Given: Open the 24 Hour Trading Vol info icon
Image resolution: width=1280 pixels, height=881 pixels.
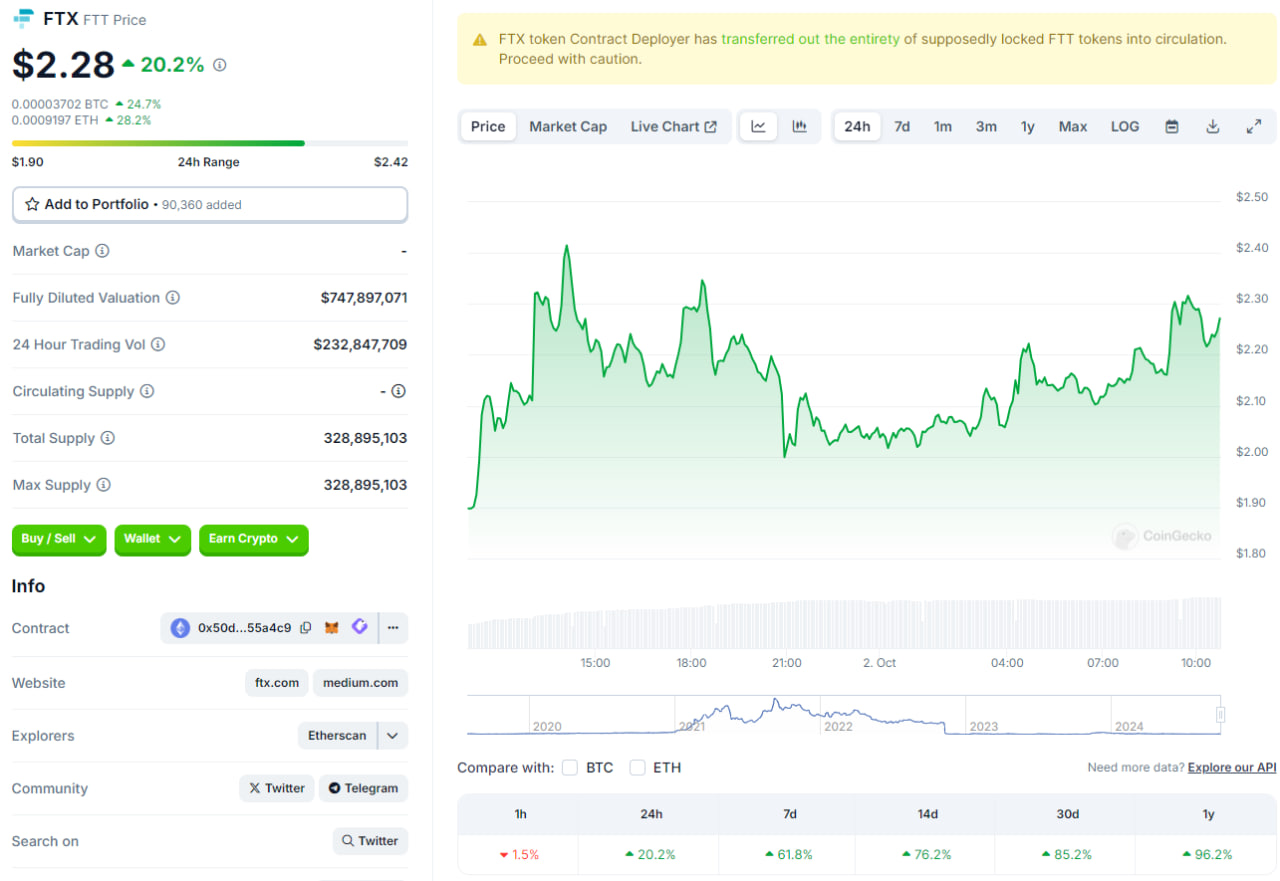Looking at the screenshot, I should point(158,345).
